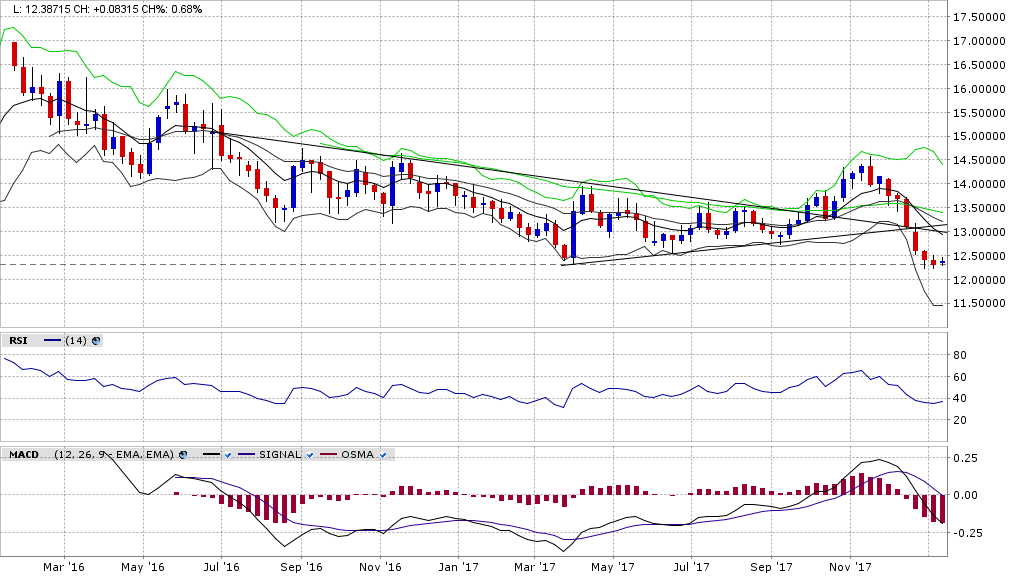Click the 13.00000 price axis label

click(x=979, y=232)
